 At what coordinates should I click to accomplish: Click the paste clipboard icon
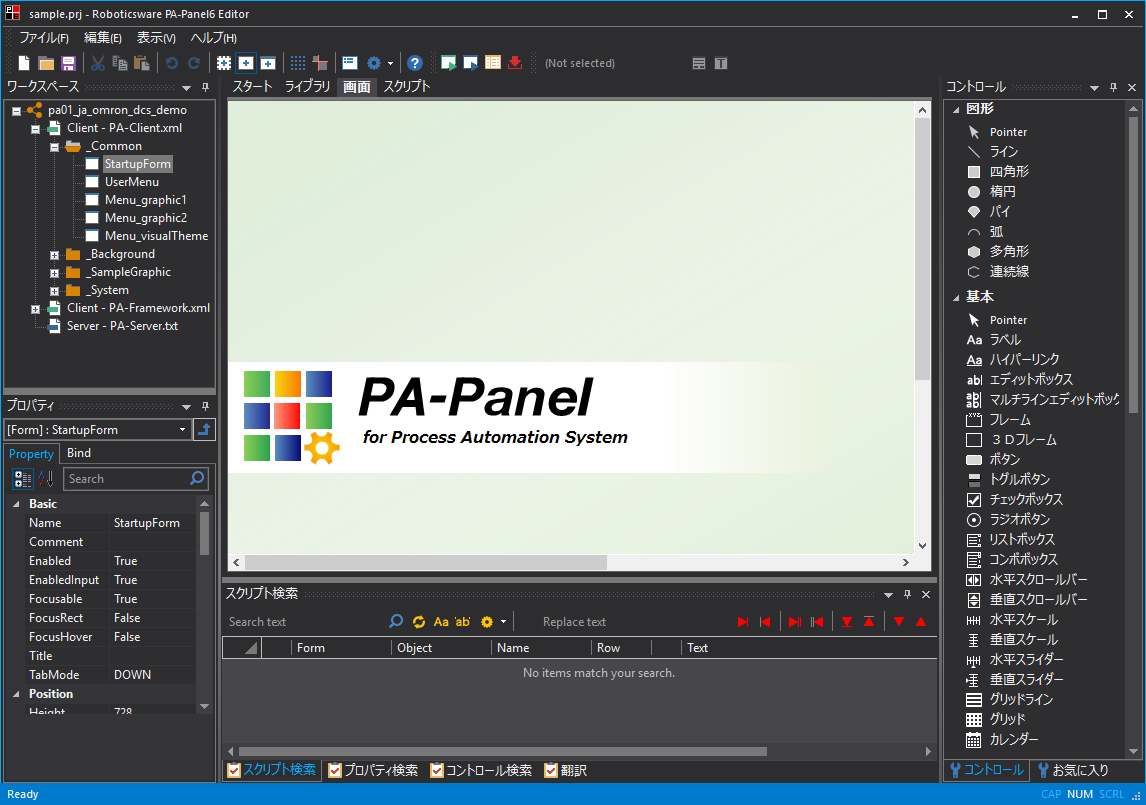click(142, 64)
